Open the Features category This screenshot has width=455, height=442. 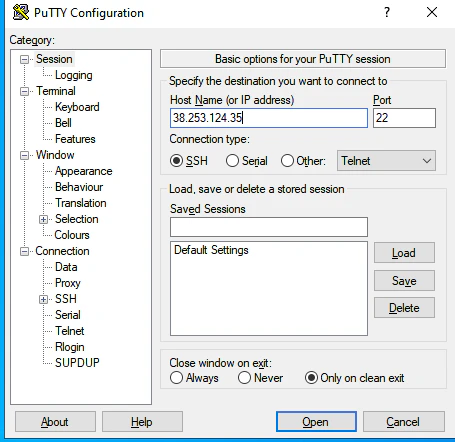tap(75, 139)
